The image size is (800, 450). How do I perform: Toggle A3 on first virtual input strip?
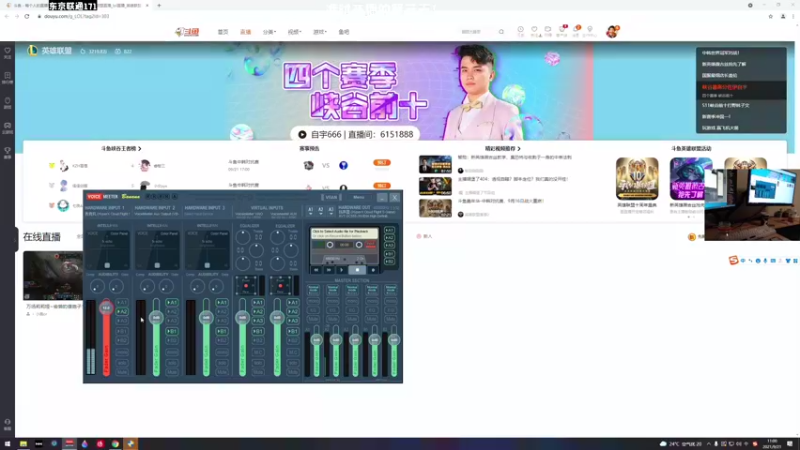tap(258, 321)
